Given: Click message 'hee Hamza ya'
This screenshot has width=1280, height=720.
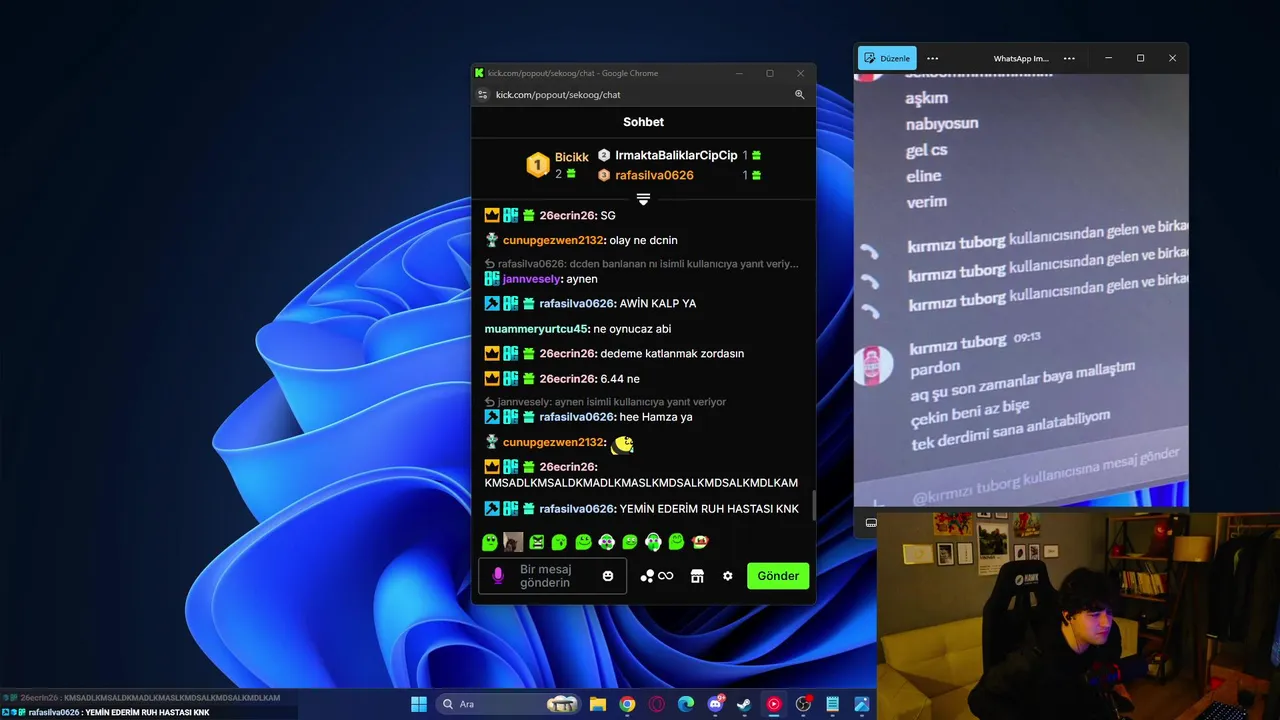Looking at the screenshot, I should [656, 417].
